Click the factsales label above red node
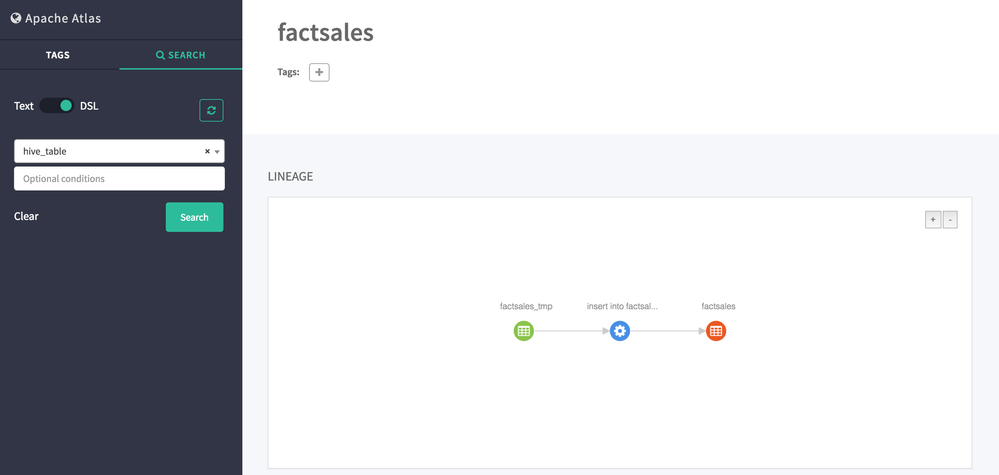The width and height of the screenshot is (999, 475). point(718,306)
